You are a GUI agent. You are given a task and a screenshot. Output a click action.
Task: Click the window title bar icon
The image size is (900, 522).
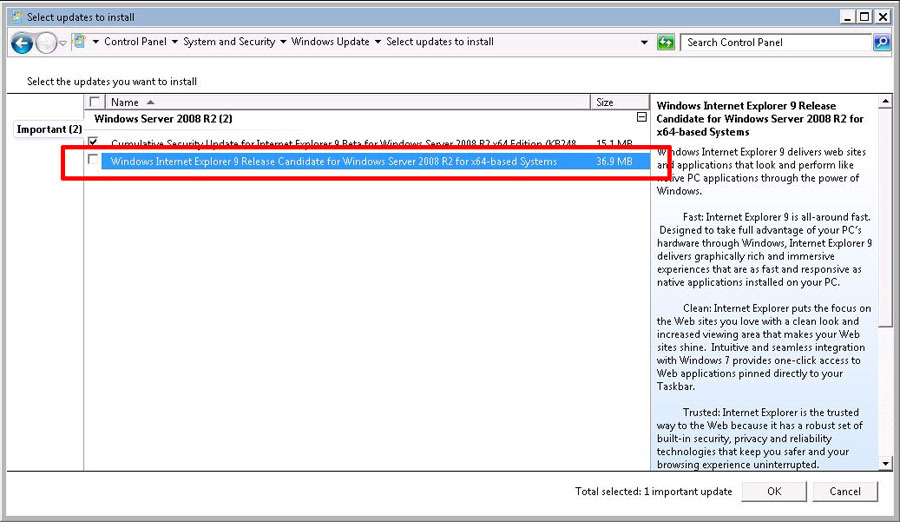[x=17, y=17]
